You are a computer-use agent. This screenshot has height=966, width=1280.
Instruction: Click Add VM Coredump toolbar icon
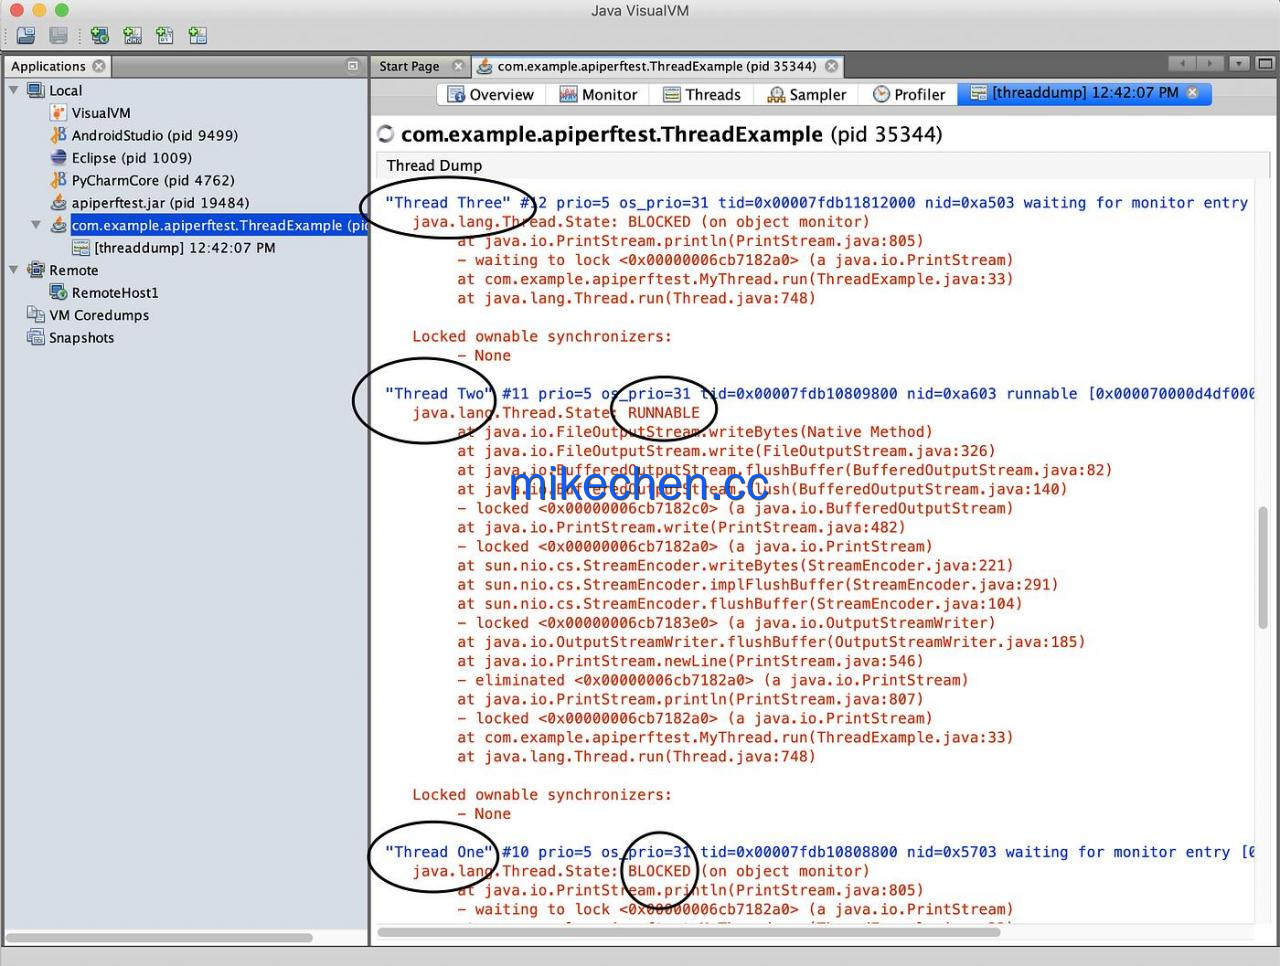tap(165, 36)
